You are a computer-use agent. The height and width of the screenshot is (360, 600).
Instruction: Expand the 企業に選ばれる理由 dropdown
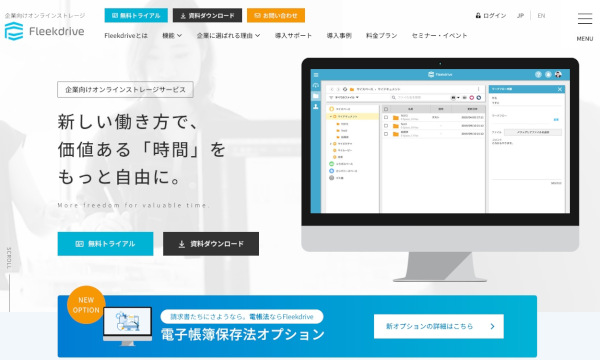[x=228, y=36]
